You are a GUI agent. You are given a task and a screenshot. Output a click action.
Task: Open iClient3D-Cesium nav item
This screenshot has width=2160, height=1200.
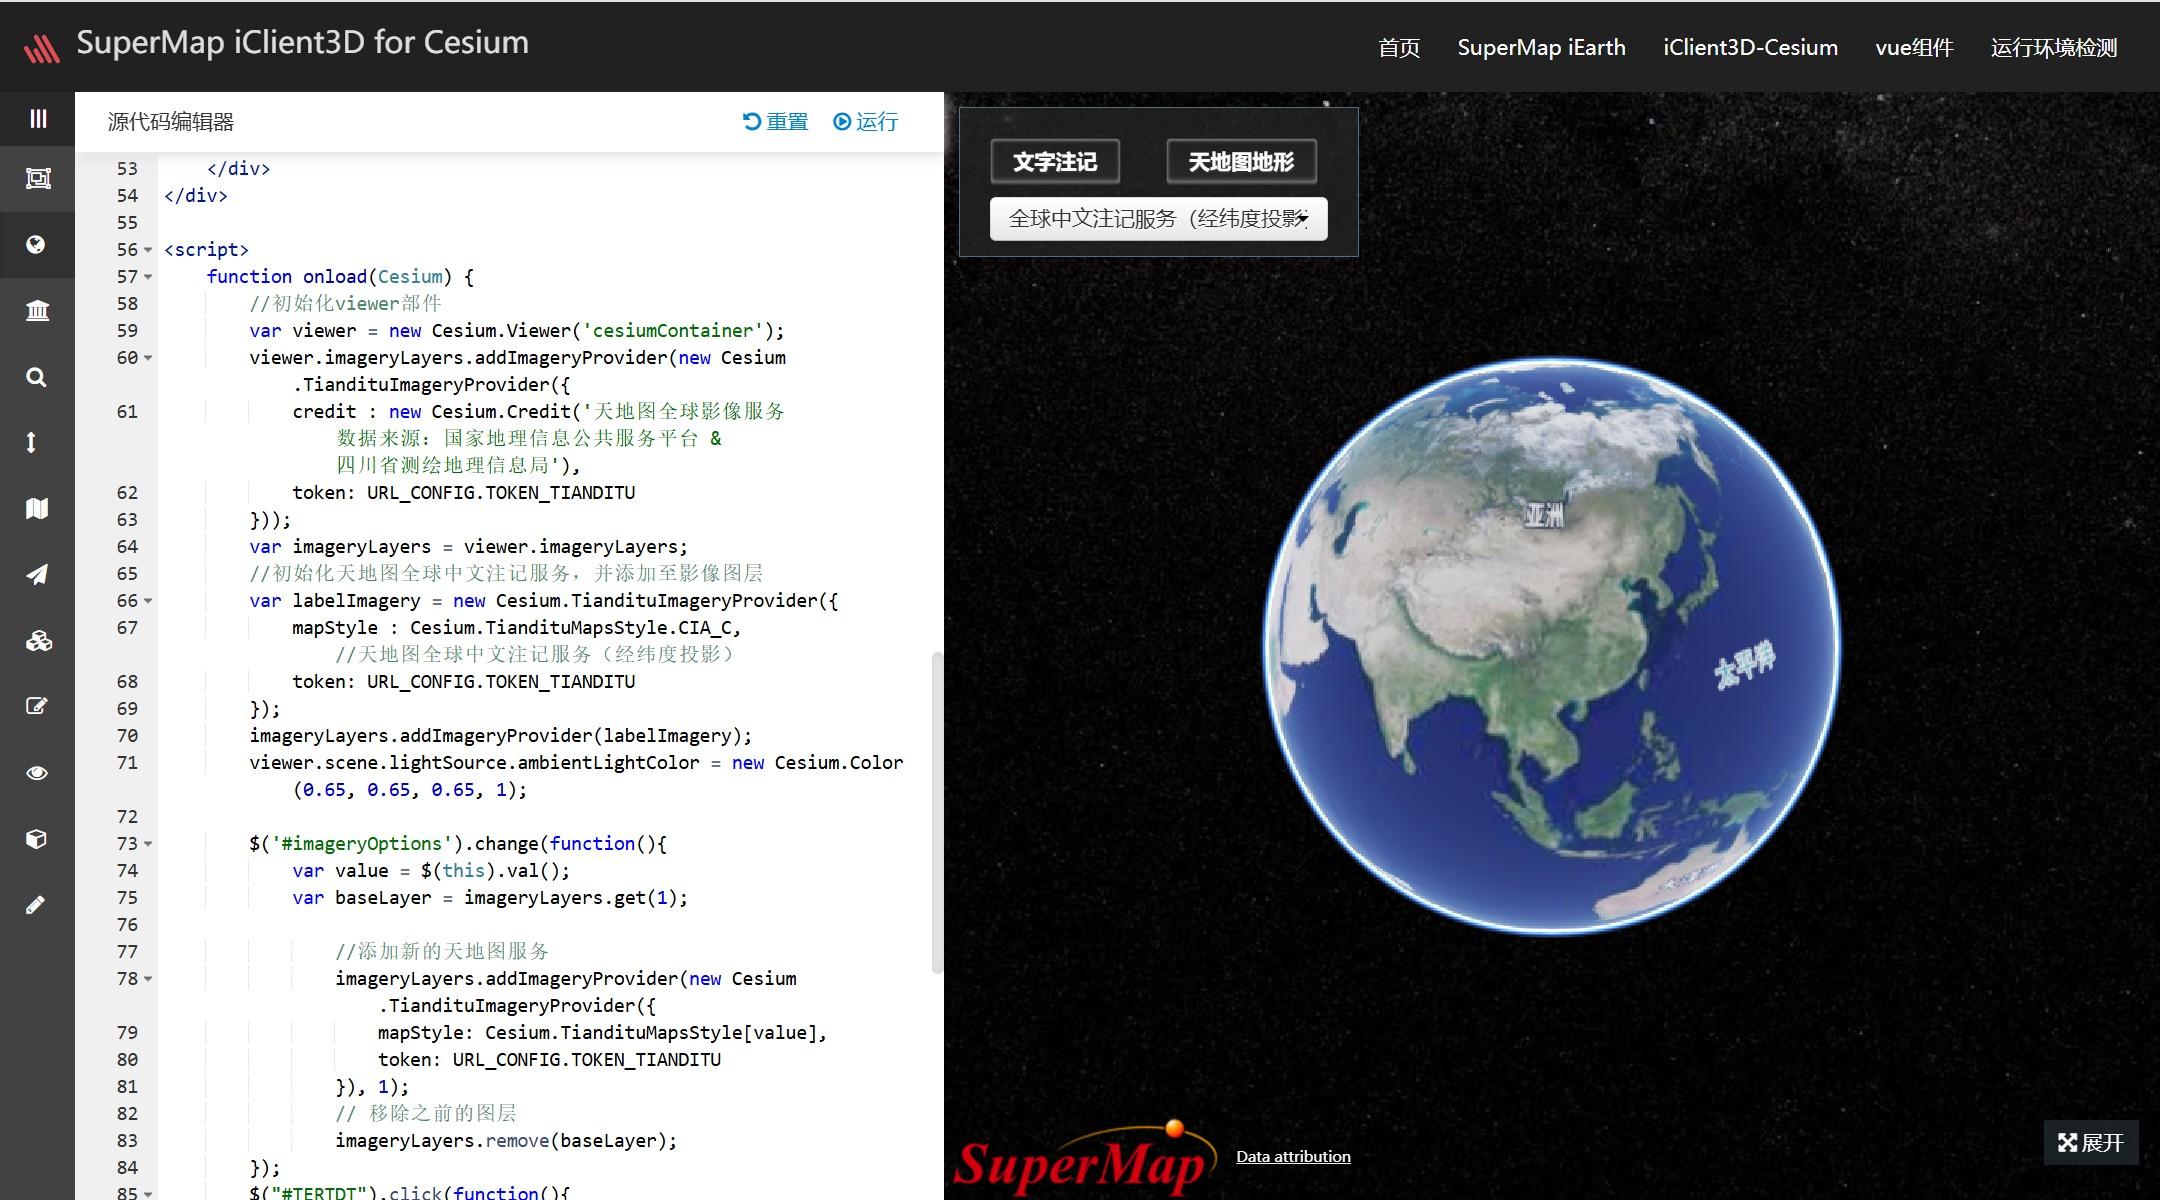pos(1750,48)
